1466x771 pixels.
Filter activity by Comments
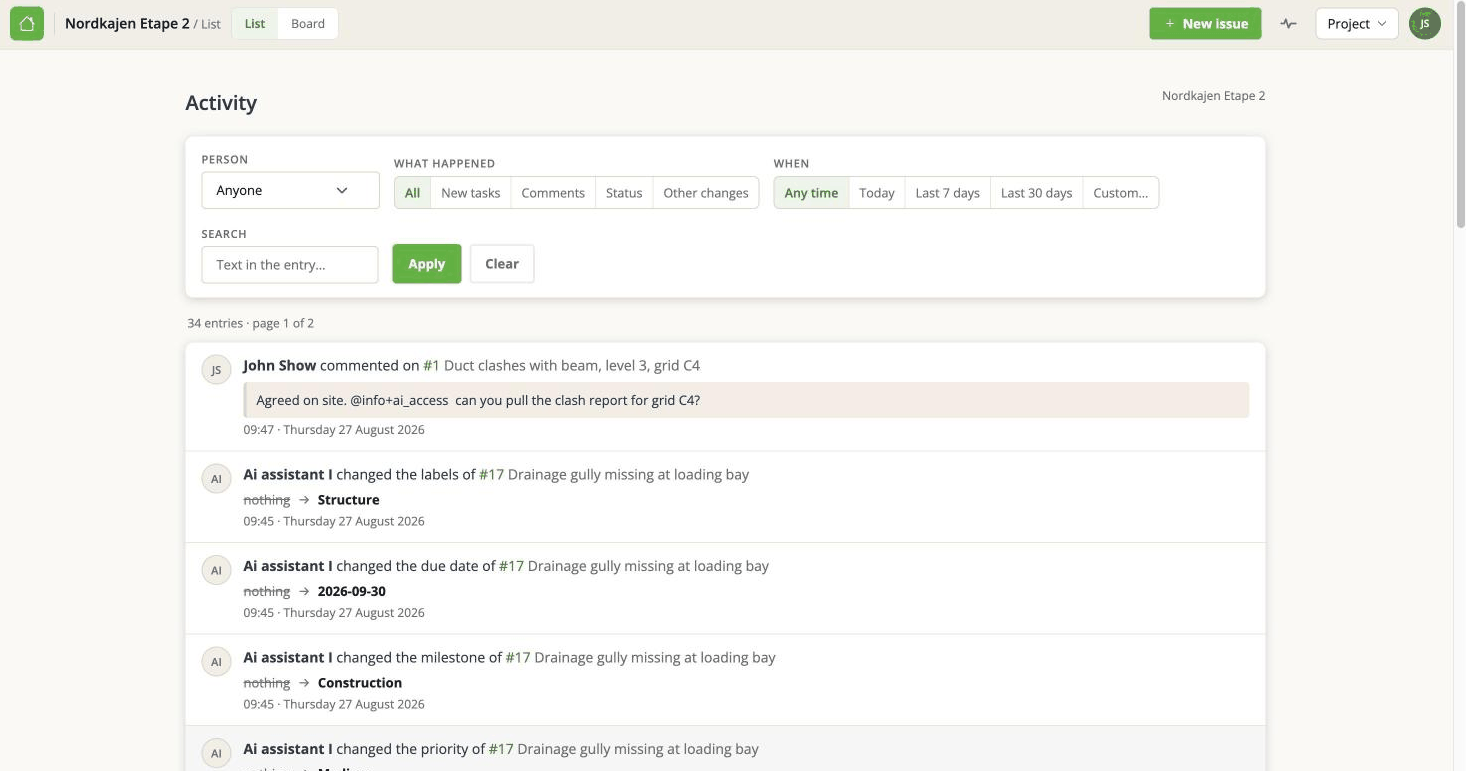click(553, 193)
